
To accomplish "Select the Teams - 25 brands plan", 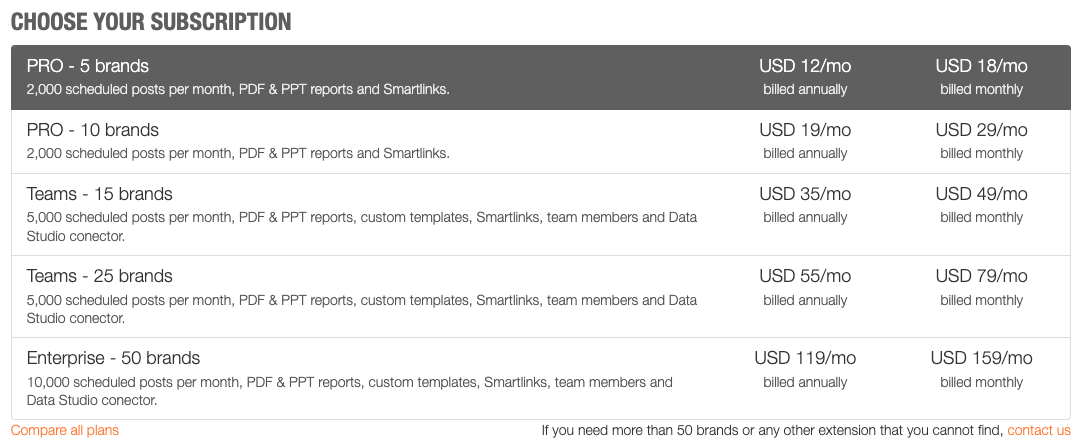I will [100, 277].
